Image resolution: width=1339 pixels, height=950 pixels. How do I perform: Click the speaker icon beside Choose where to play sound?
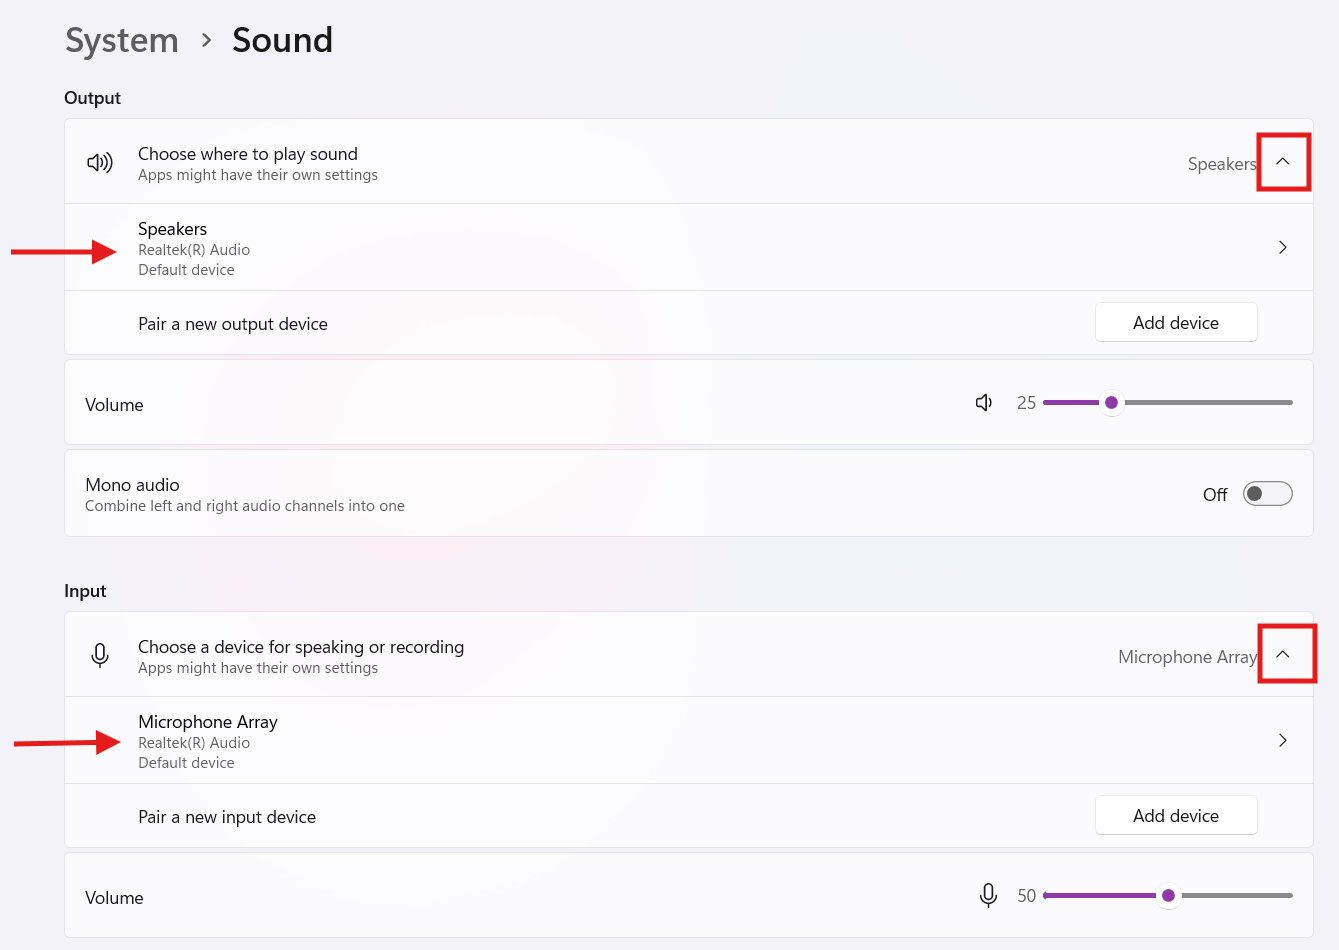pyautogui.click(x=100, y=163)
